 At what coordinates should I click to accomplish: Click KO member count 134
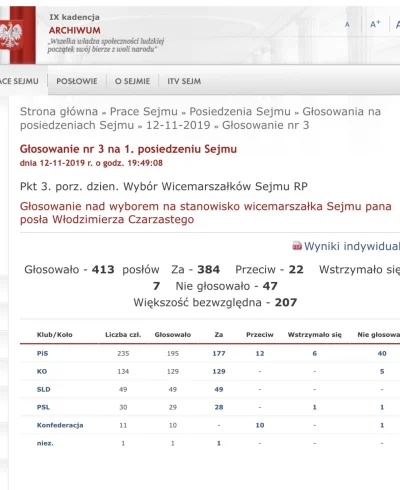click(123, 371)
